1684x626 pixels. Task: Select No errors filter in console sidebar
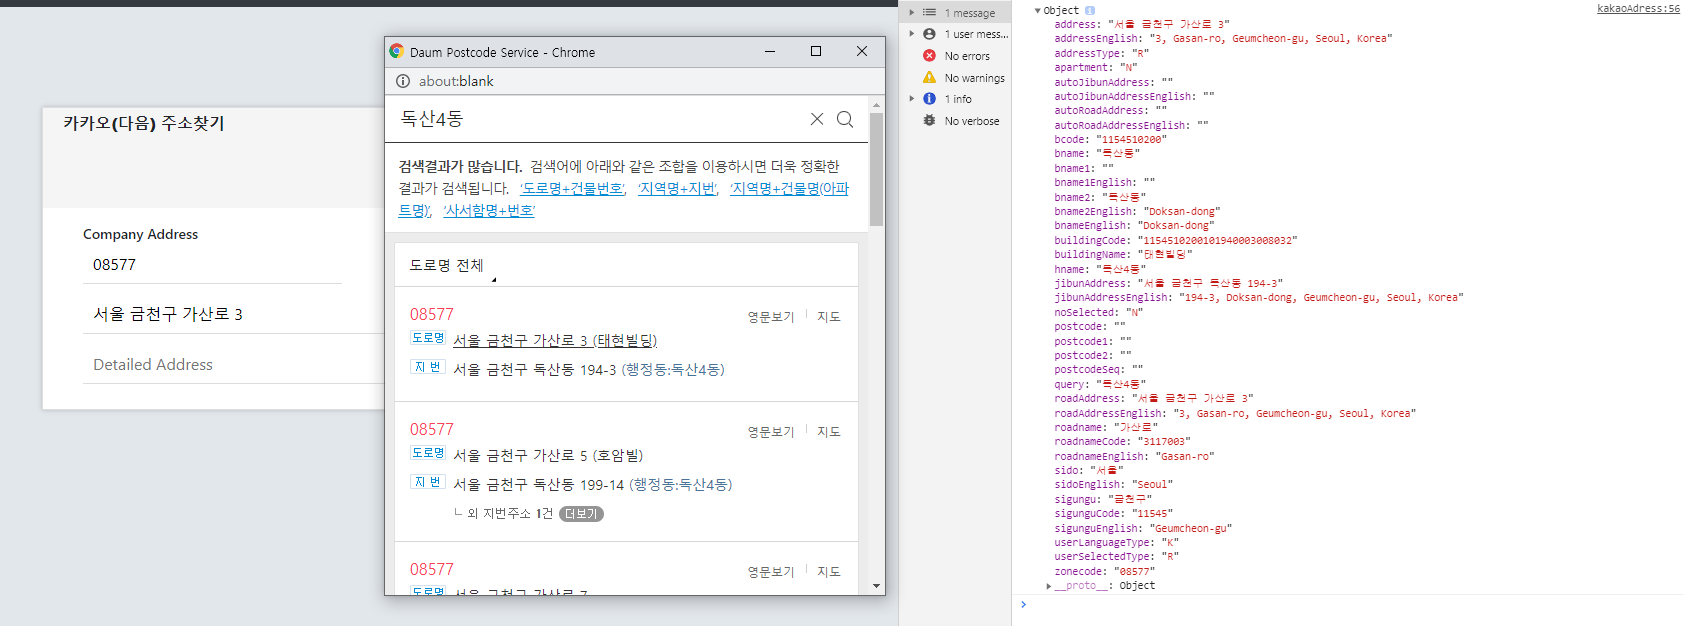point(967,56)
